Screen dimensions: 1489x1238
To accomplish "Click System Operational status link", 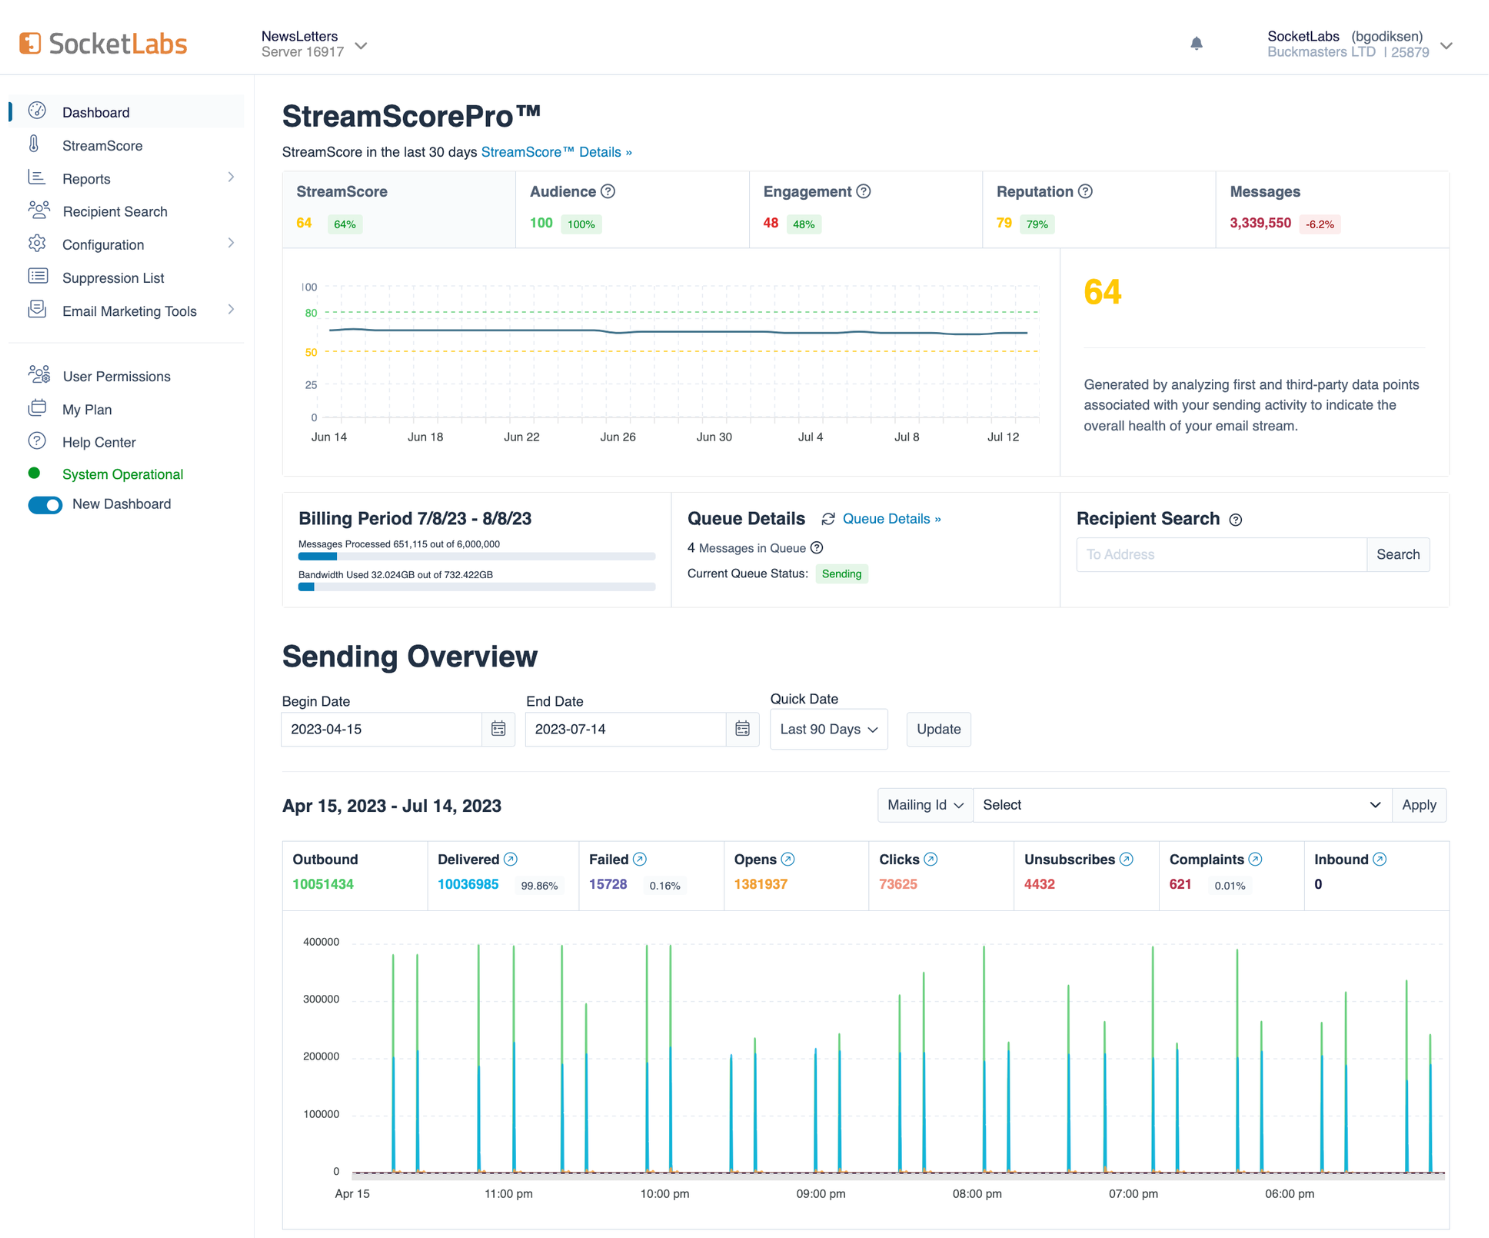I will pos(122,474).
